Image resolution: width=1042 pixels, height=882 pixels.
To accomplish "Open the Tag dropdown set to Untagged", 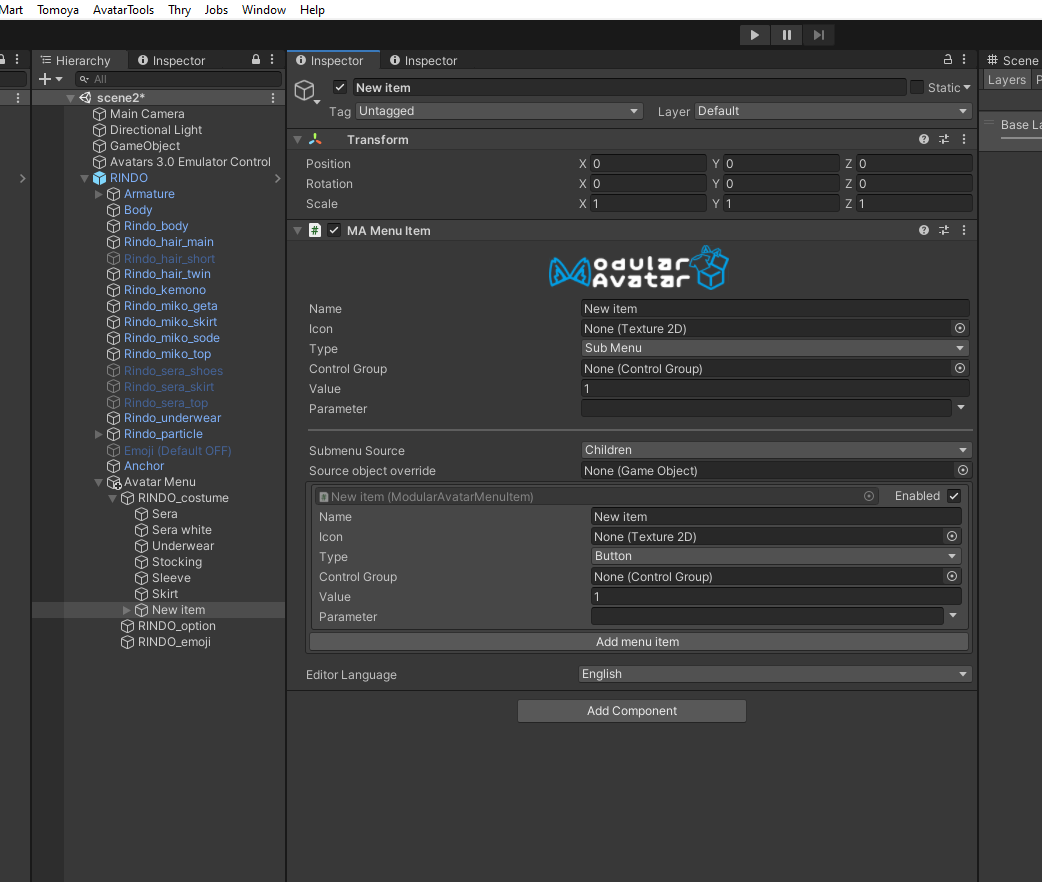I will tap(499, 111).
